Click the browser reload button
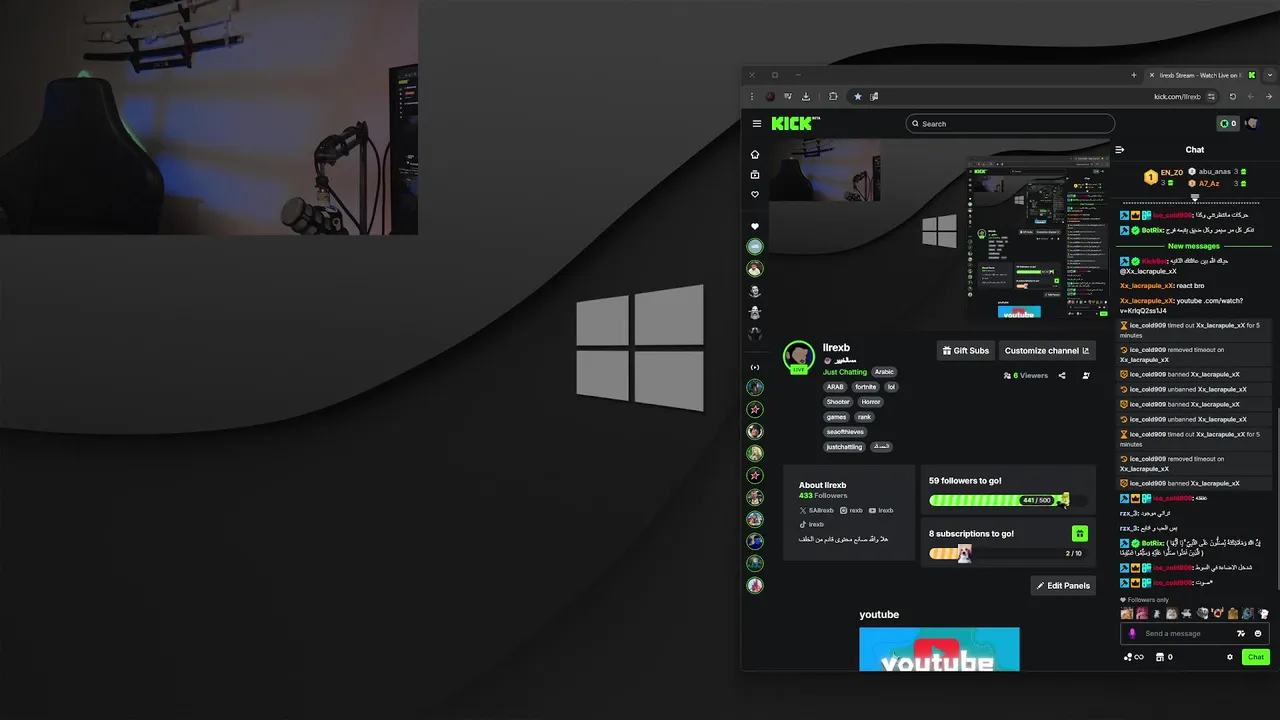 1232,97
